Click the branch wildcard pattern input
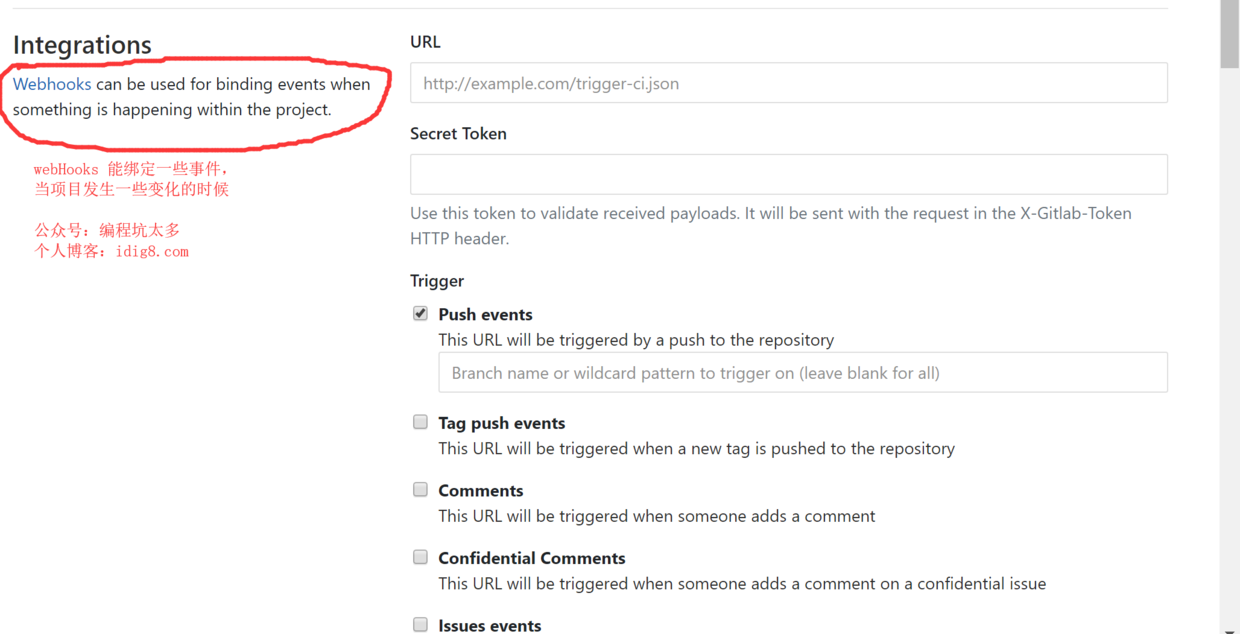This screenshot has width=1240, height=634. (802, 372)
